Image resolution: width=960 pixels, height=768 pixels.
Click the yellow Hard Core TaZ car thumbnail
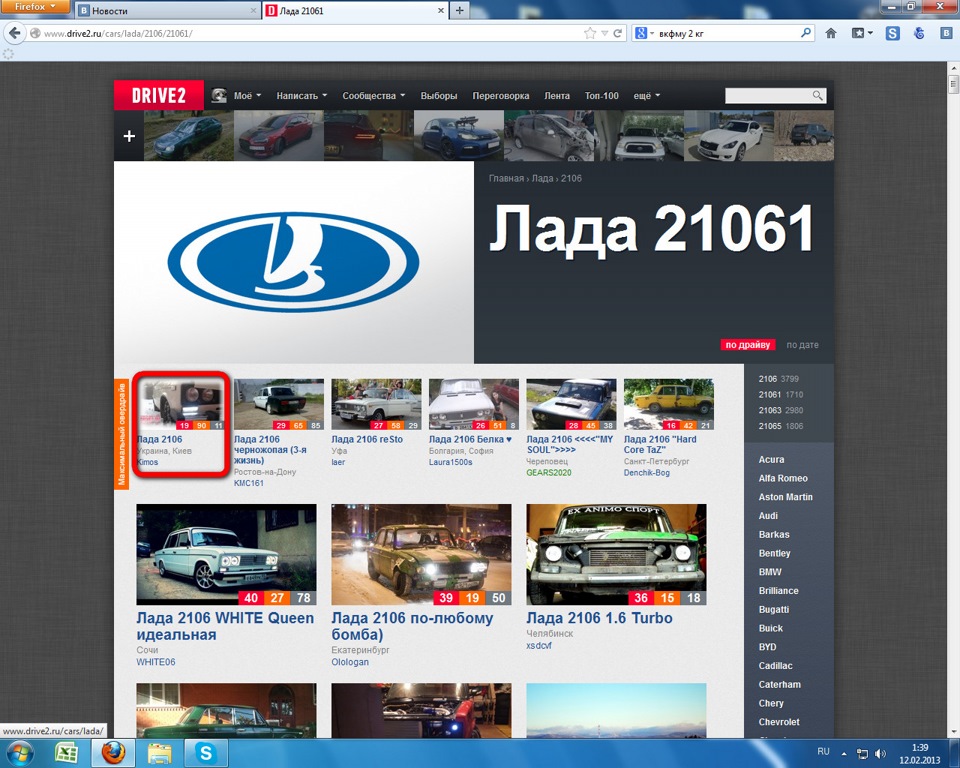tap(669, 404)
